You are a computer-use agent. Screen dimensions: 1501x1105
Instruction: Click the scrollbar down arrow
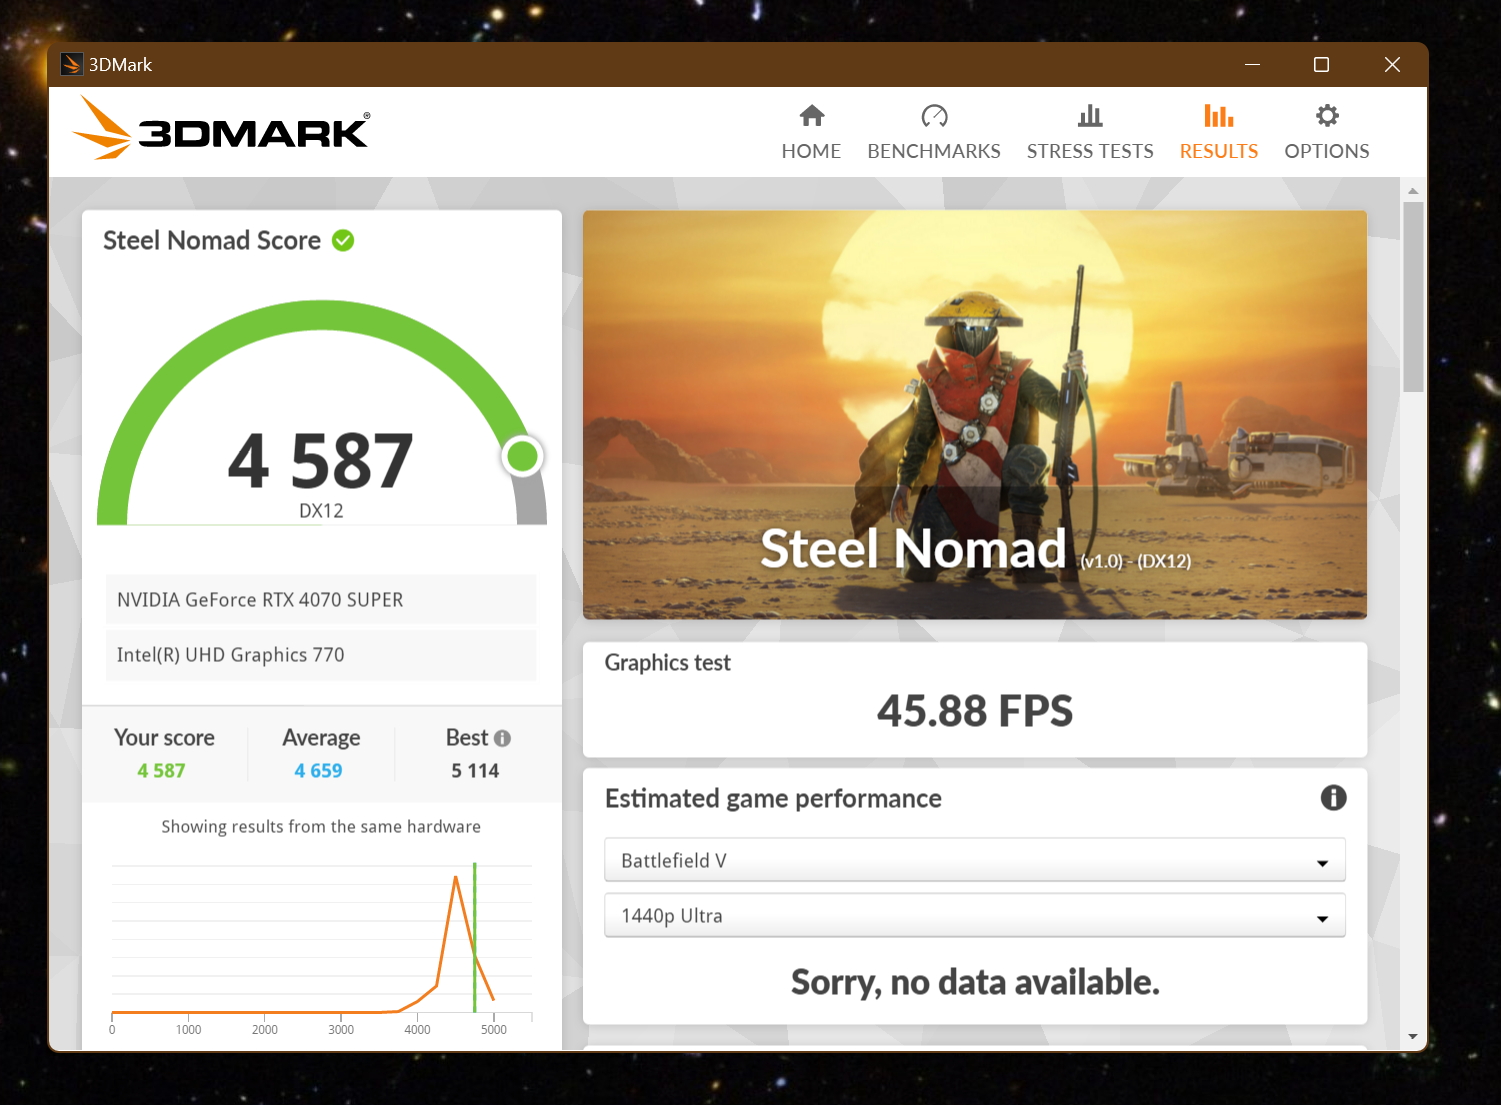pyautogui.click(x=1413, y=1037)
